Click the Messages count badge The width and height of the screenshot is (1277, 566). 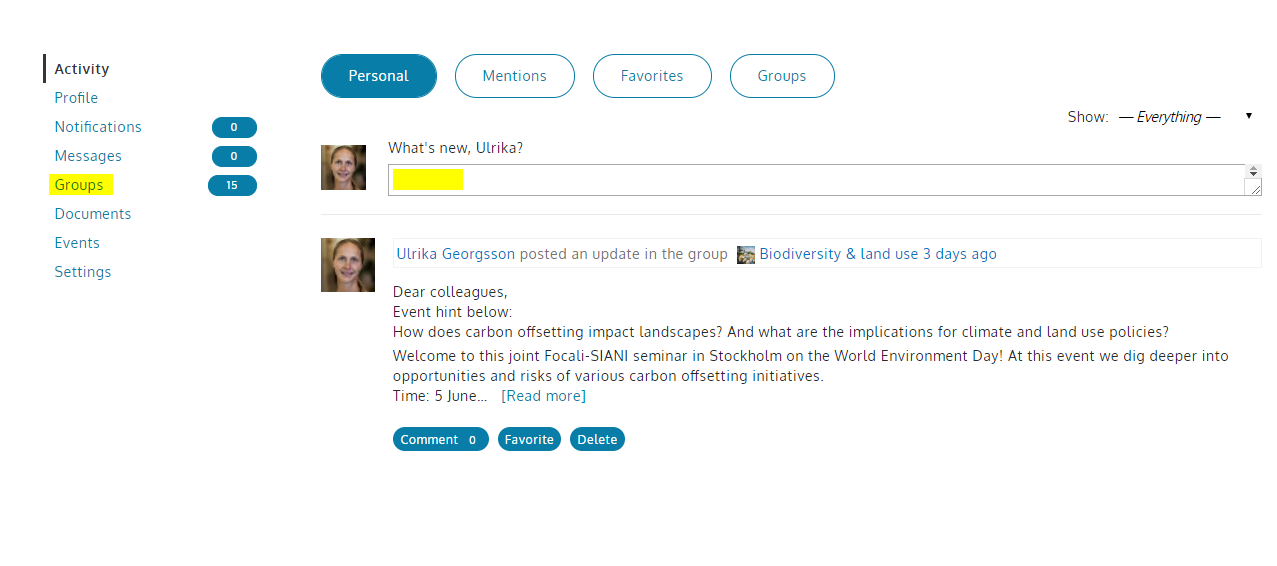point(234,156)
